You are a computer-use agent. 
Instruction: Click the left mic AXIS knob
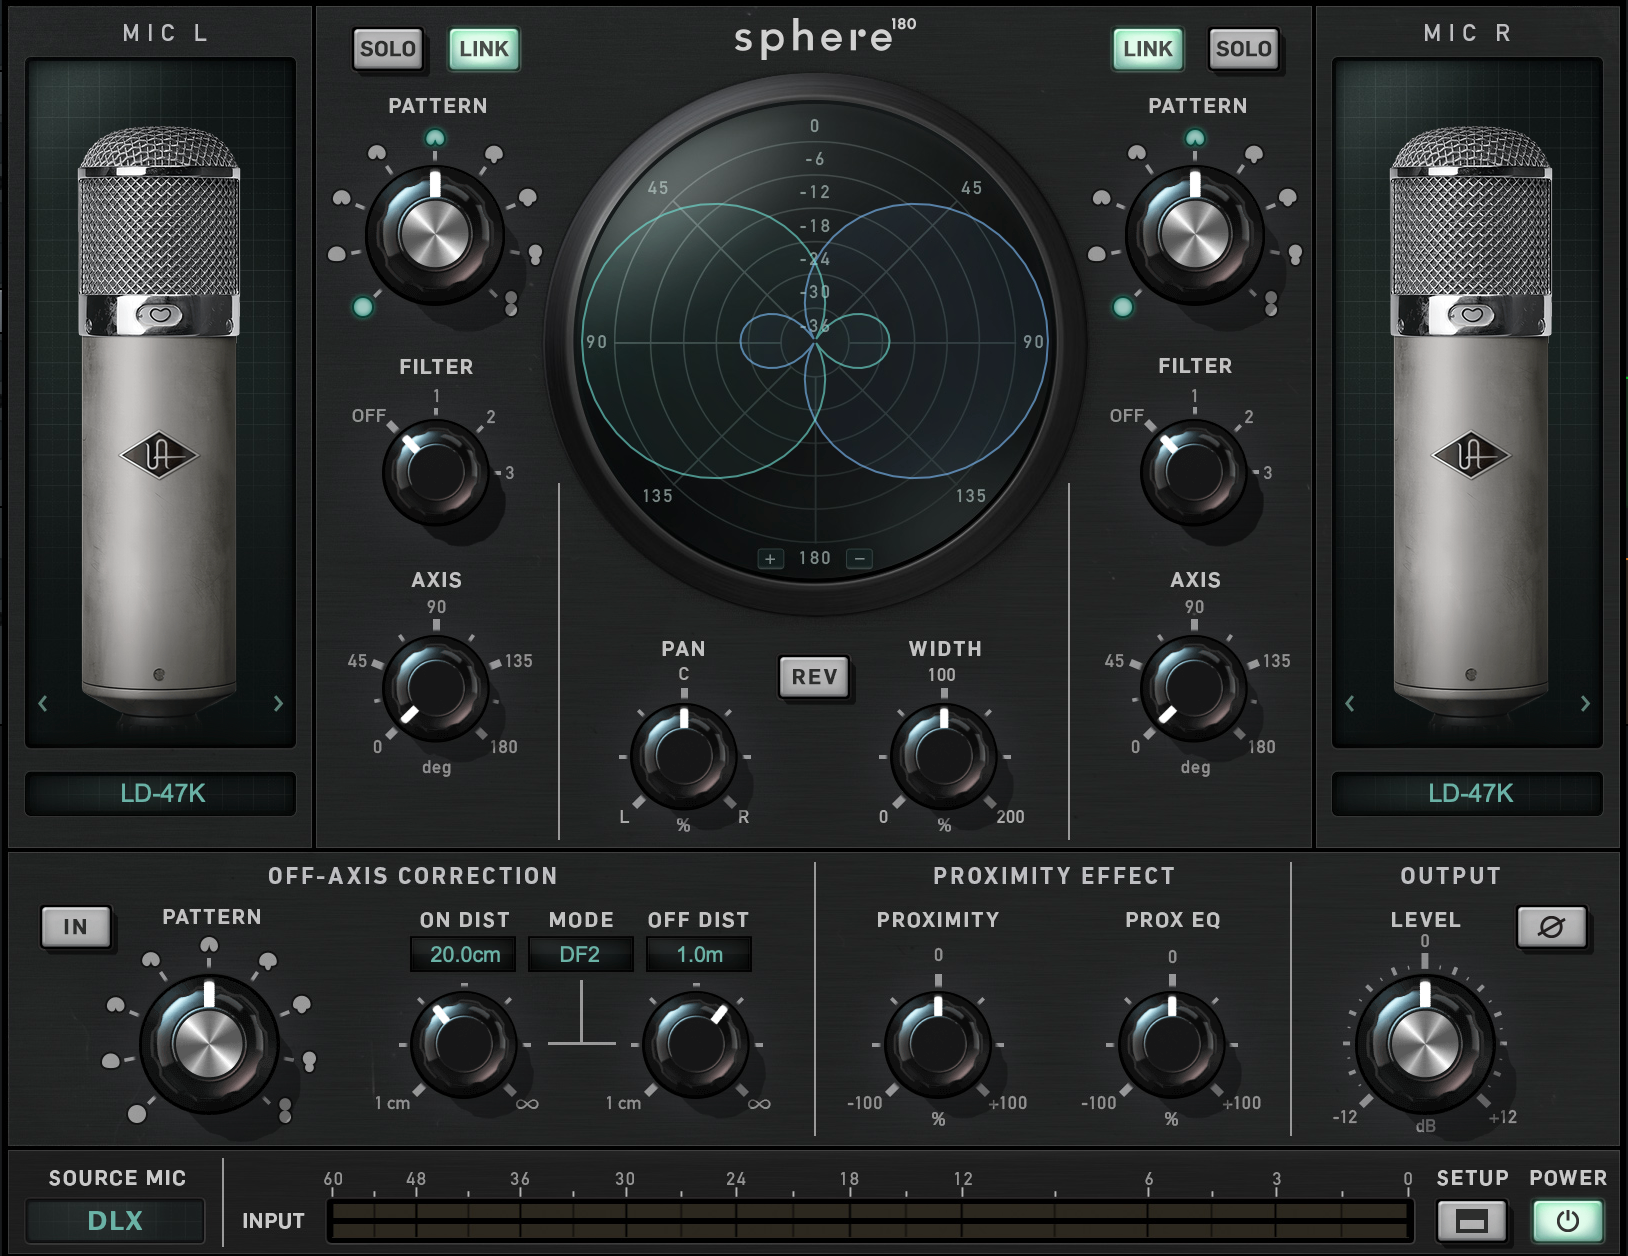pos(436,688)
